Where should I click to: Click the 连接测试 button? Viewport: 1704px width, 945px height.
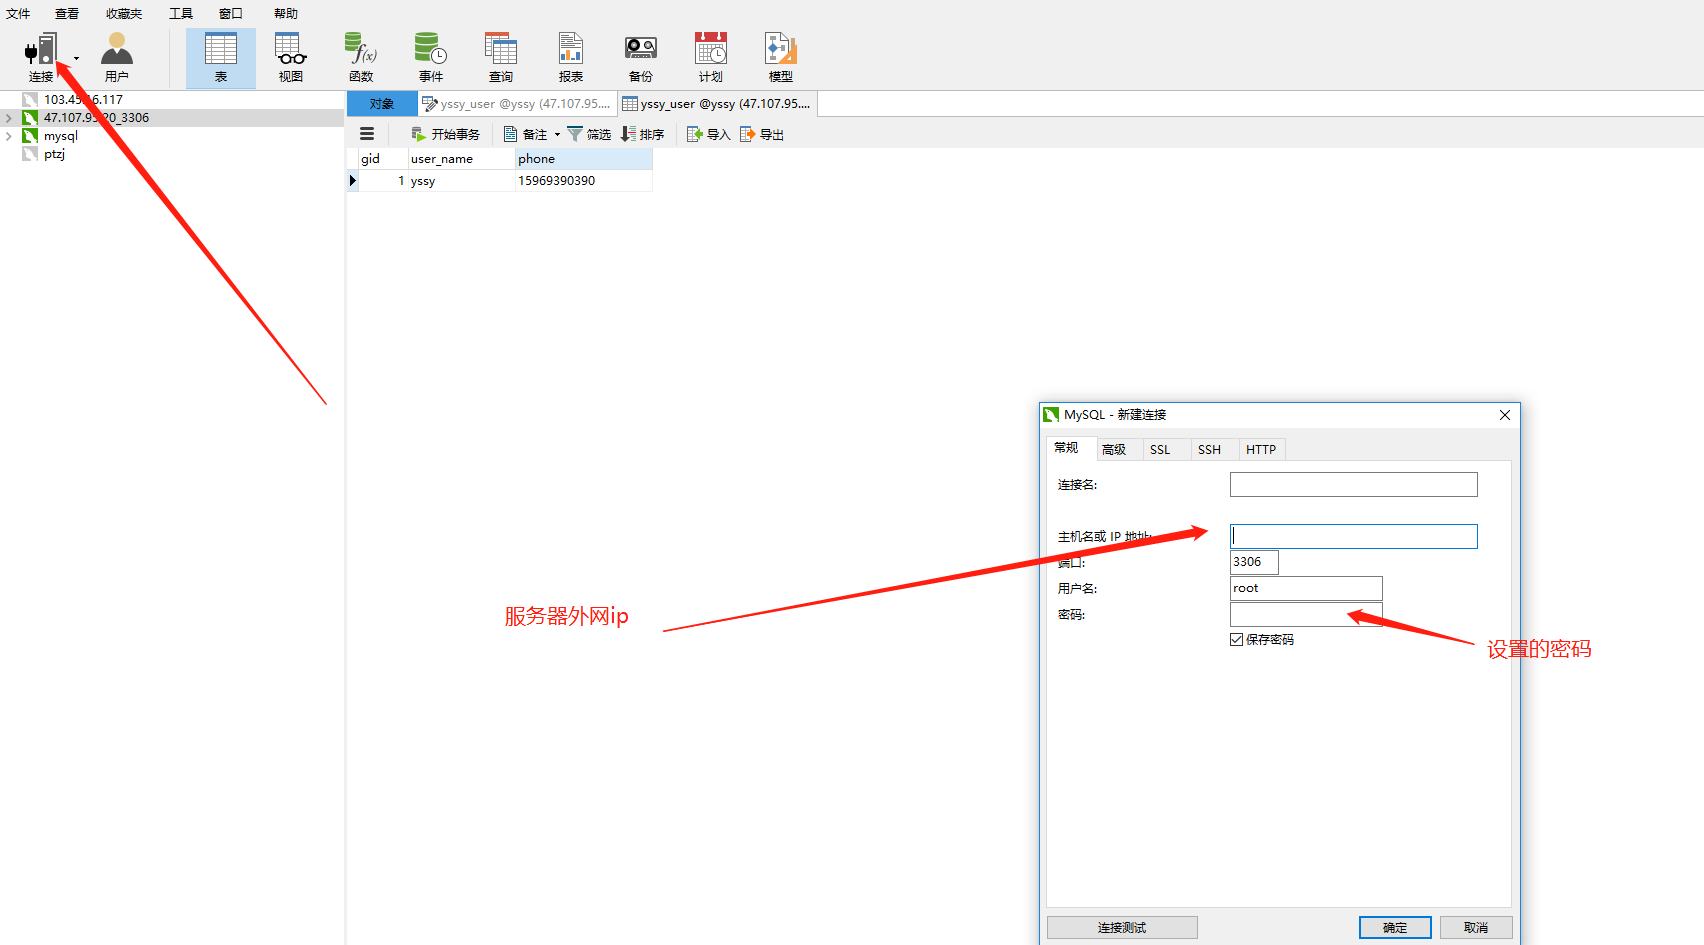tap(1122, 928)
